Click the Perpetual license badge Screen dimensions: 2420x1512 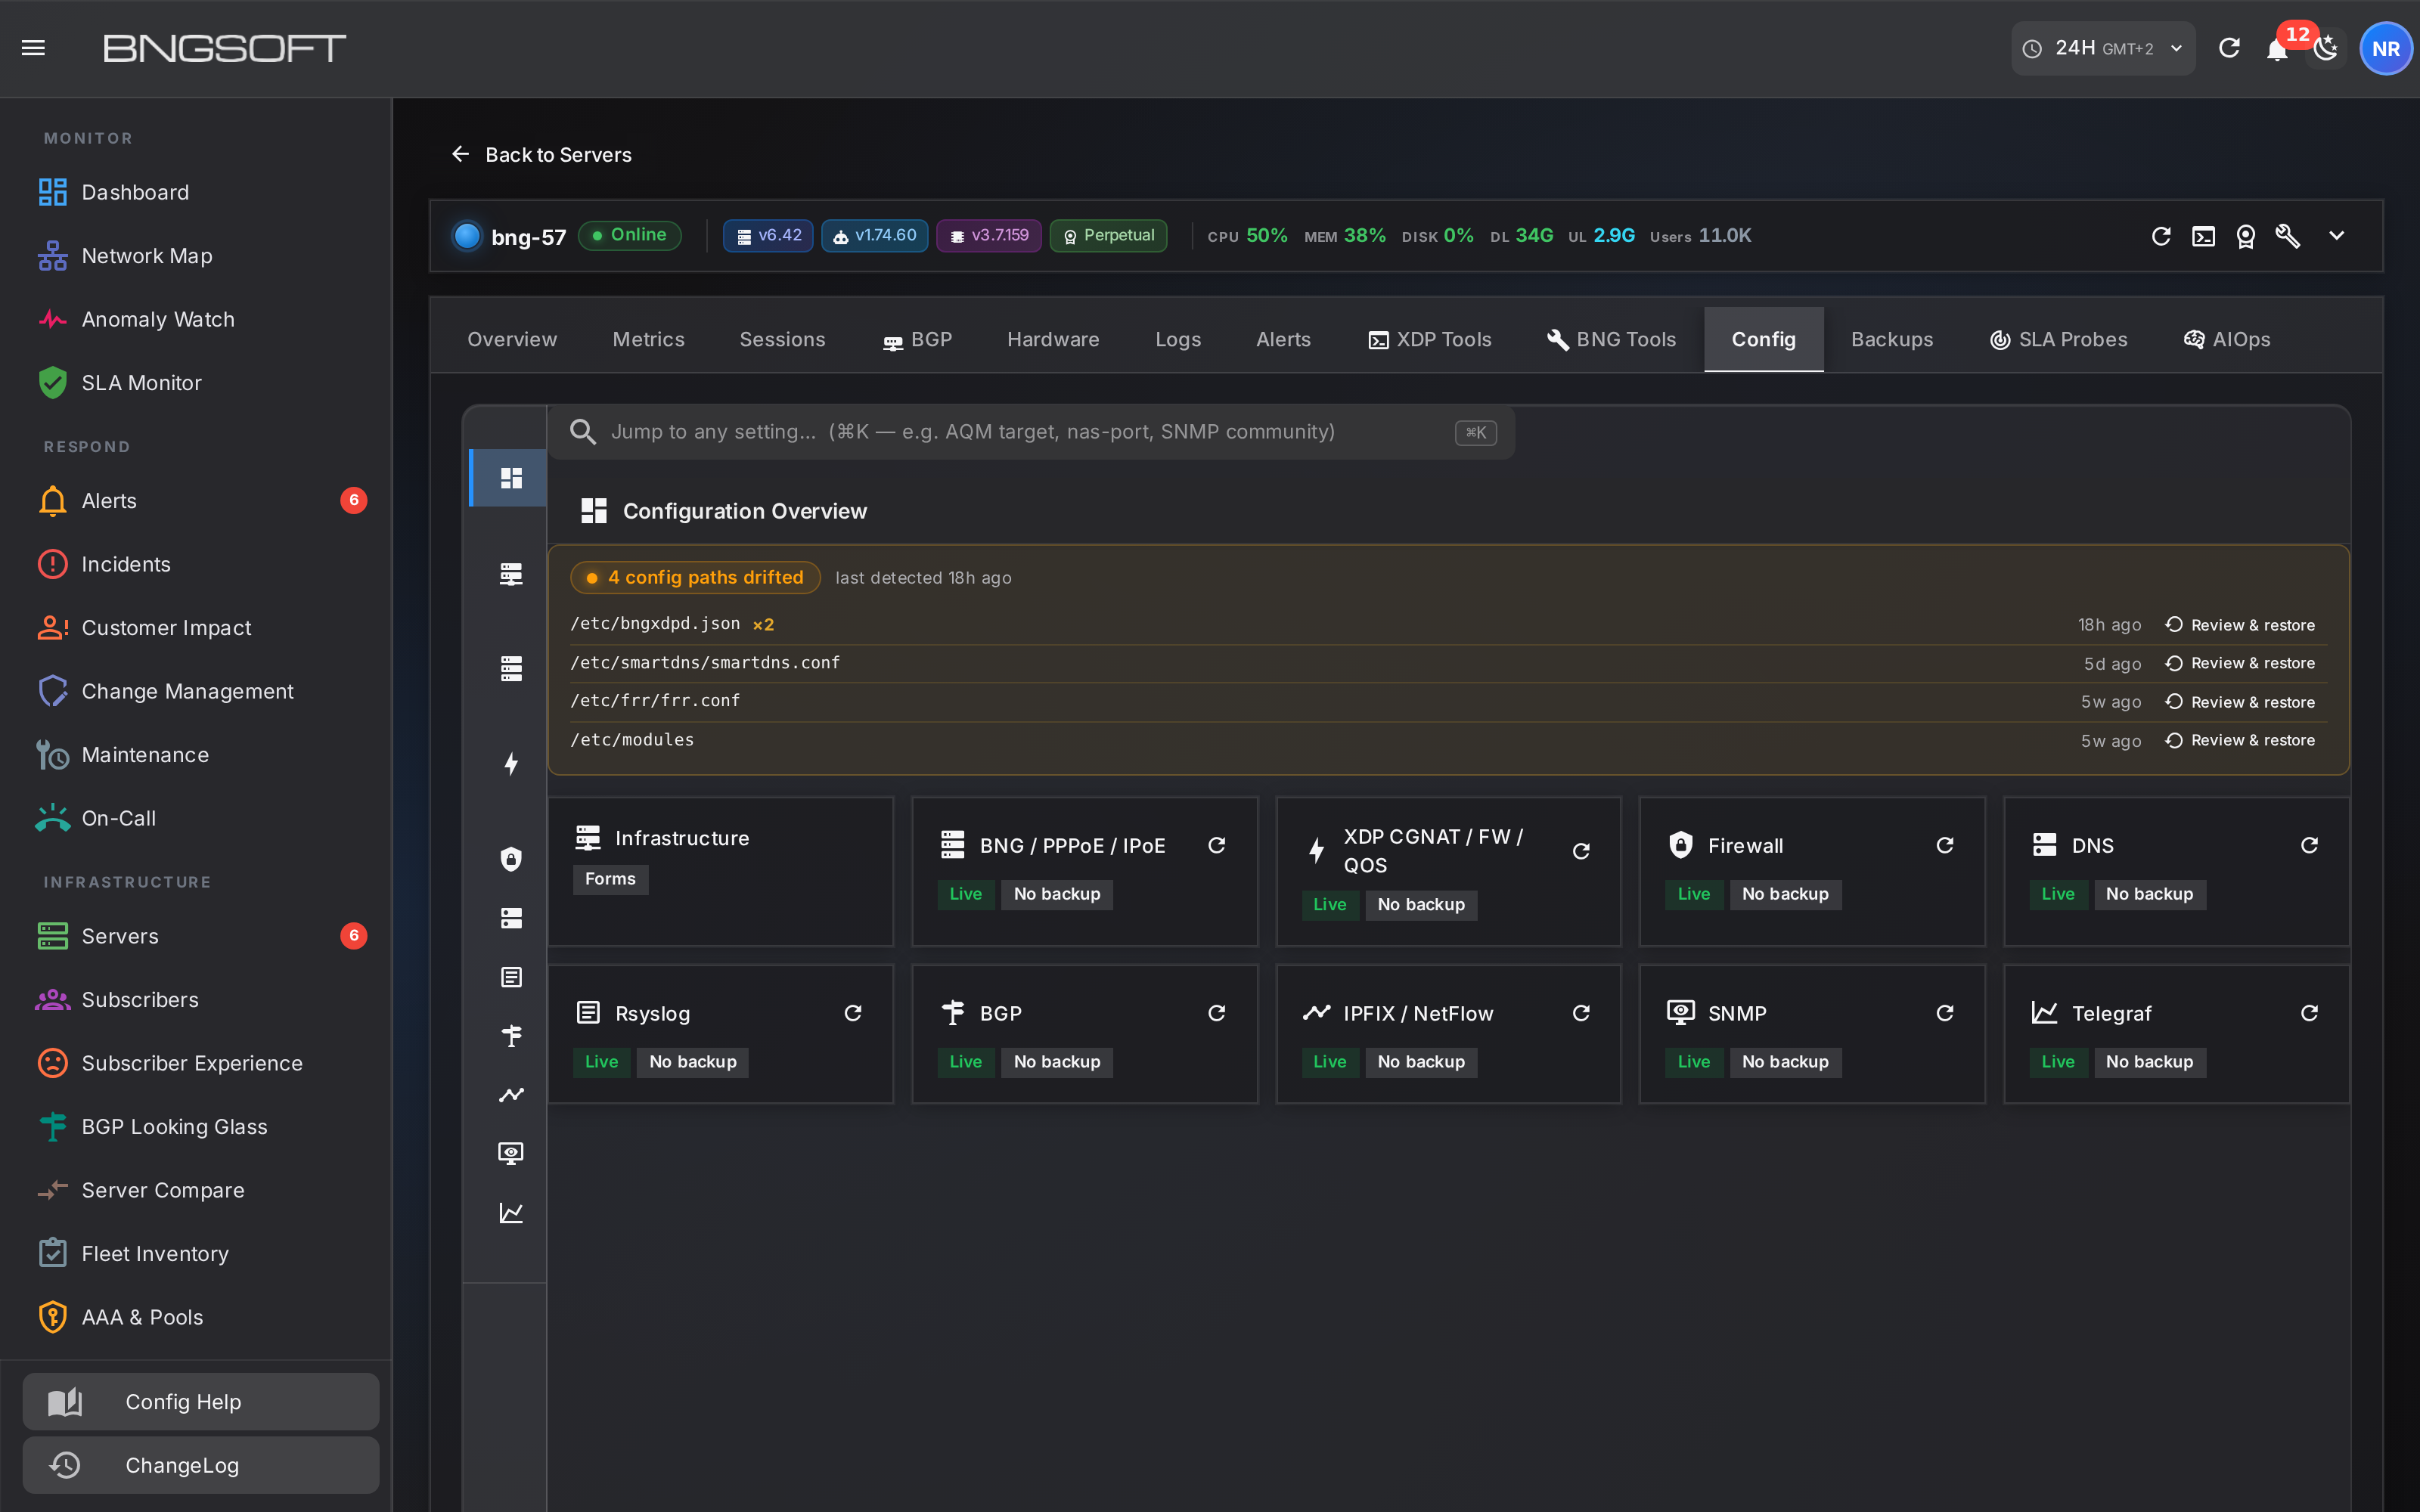(1108, 236)
